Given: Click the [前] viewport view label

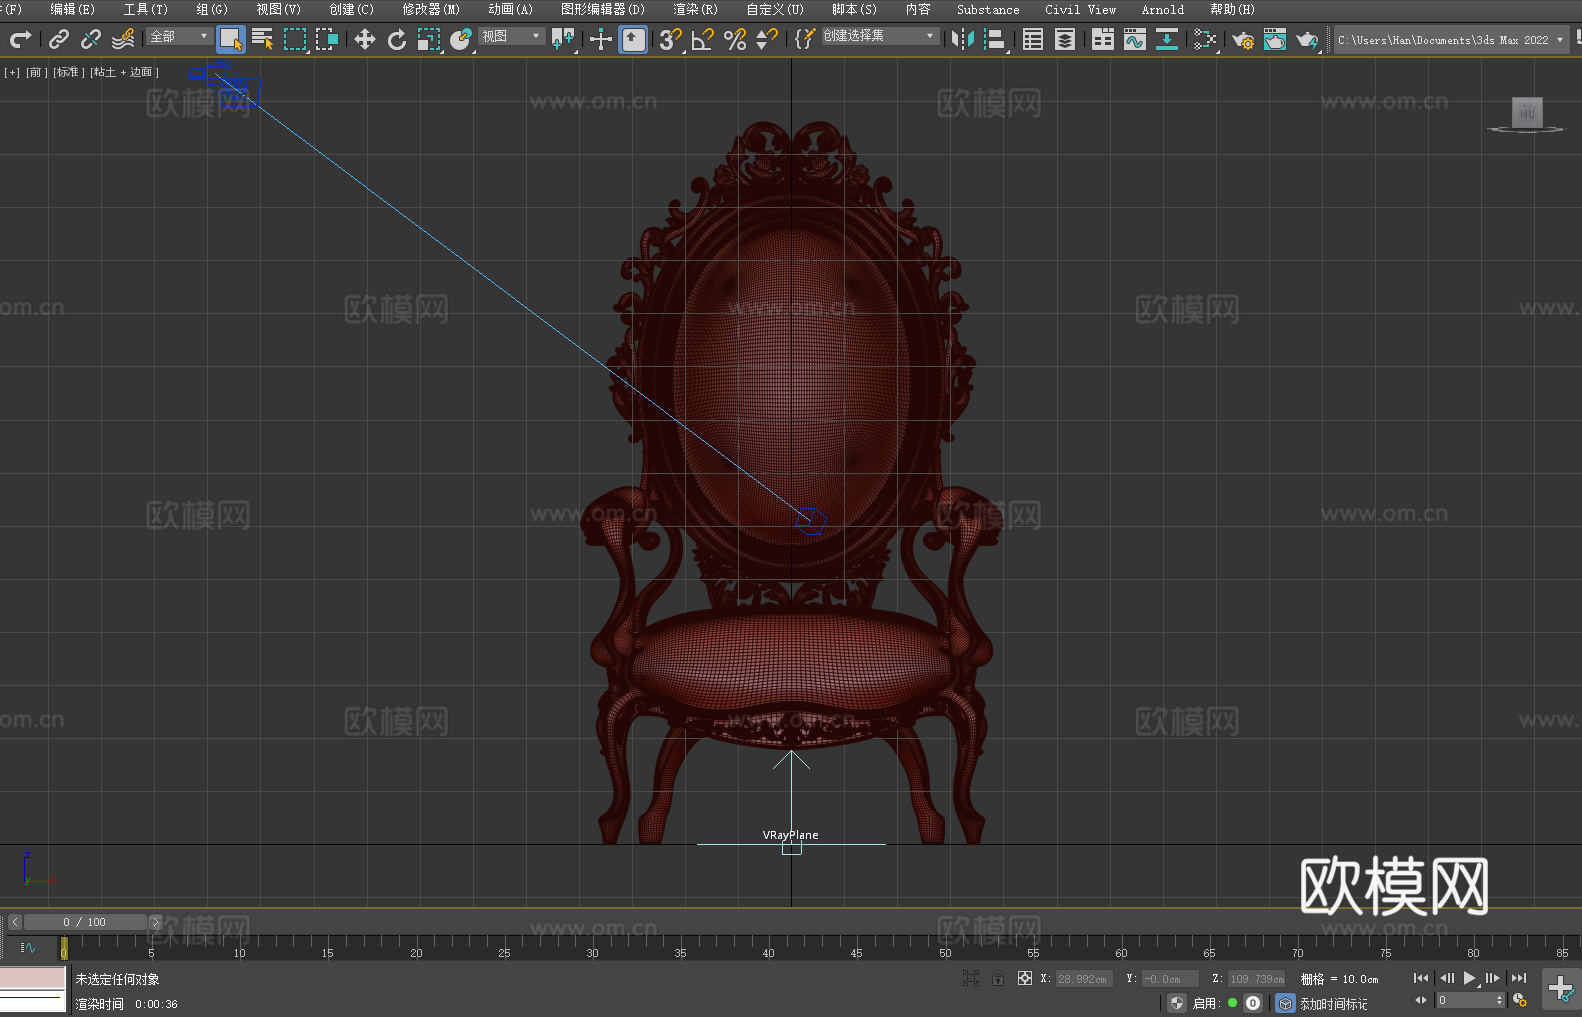Looking at the screenshot, I should pos(36,72).
